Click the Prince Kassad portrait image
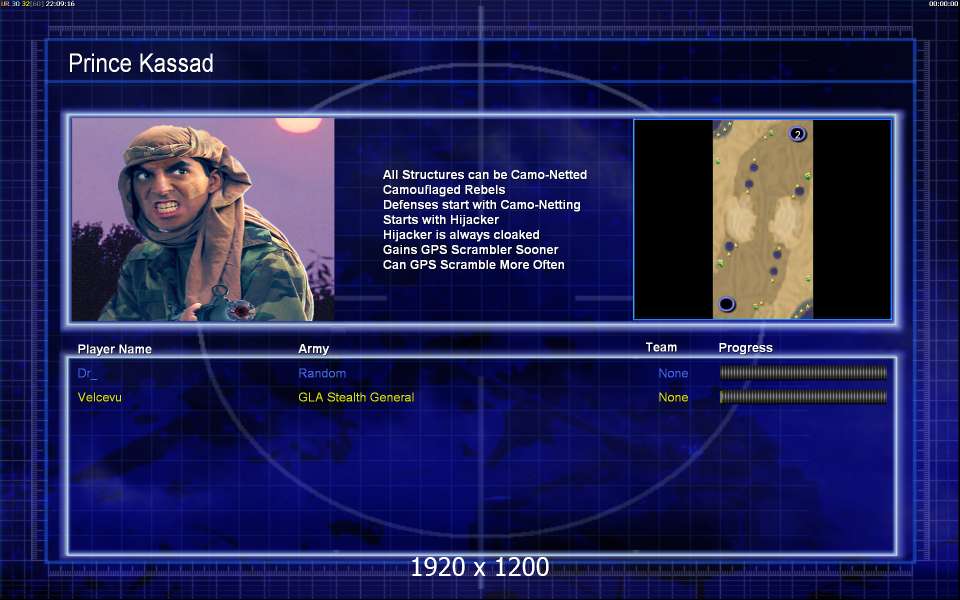The image size is (960, 600). (x=203, y=219)
